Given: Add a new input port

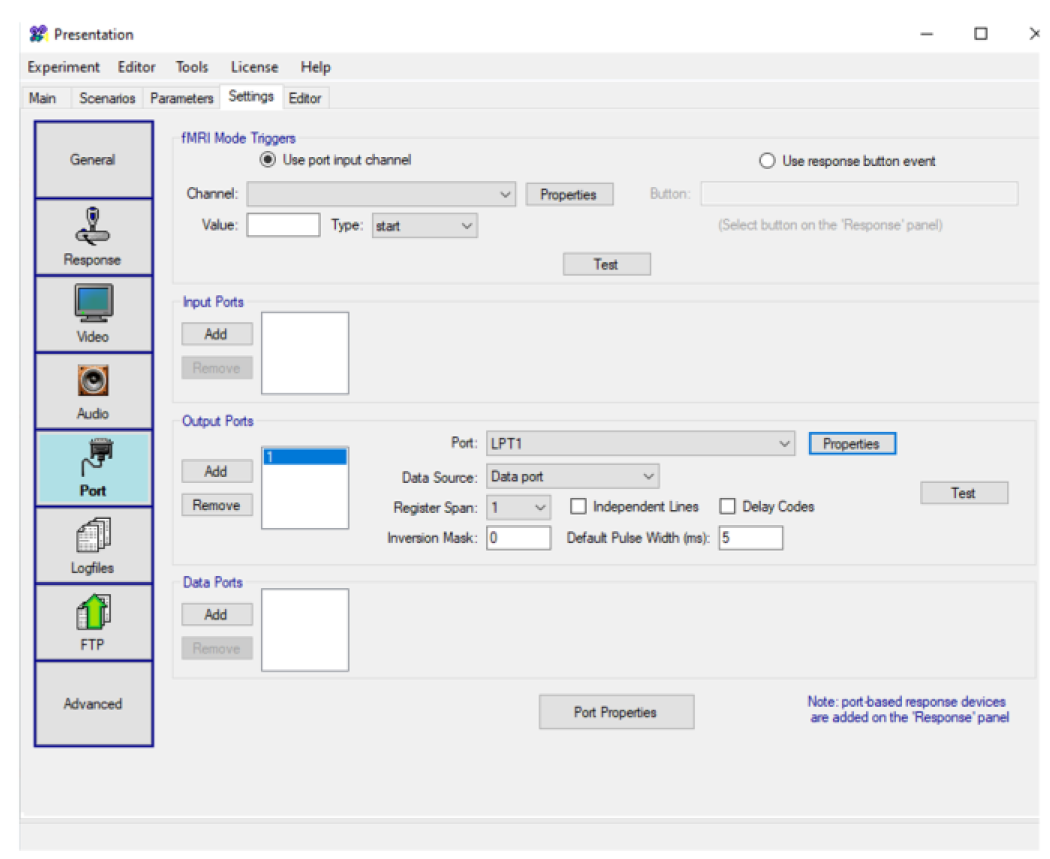Looking at the screenshot, I should point(216,334).
